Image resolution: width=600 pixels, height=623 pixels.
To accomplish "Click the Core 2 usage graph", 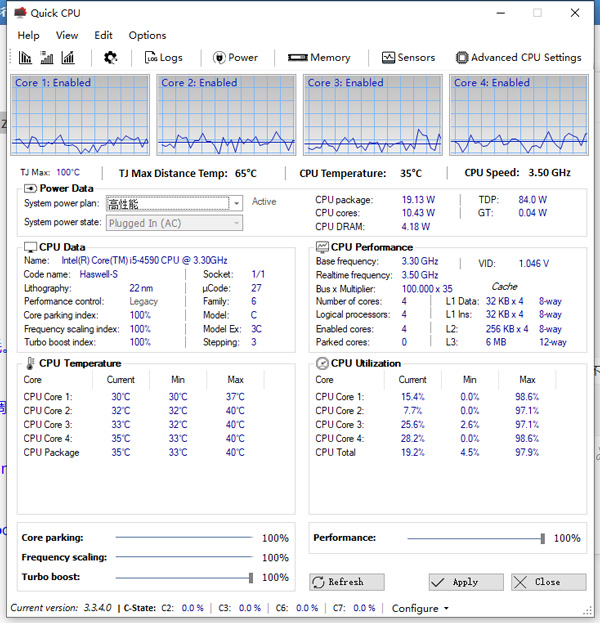I will [226, 115].
